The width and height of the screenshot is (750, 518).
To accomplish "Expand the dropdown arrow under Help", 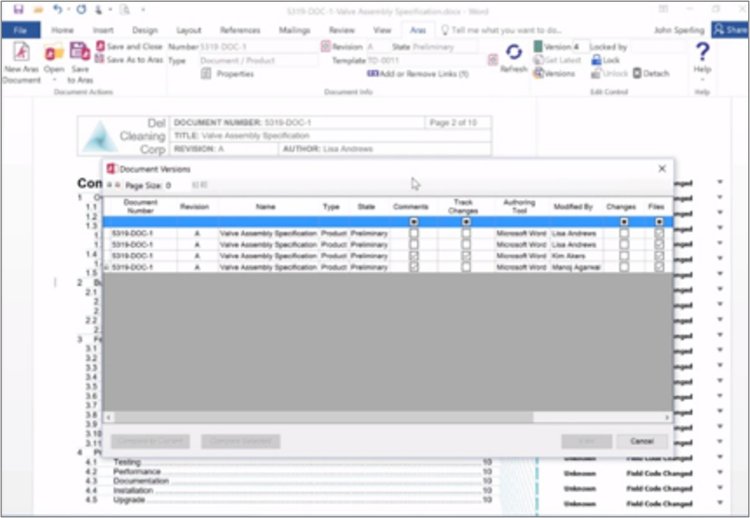I will pyautogui.click(x=702, y=79).
